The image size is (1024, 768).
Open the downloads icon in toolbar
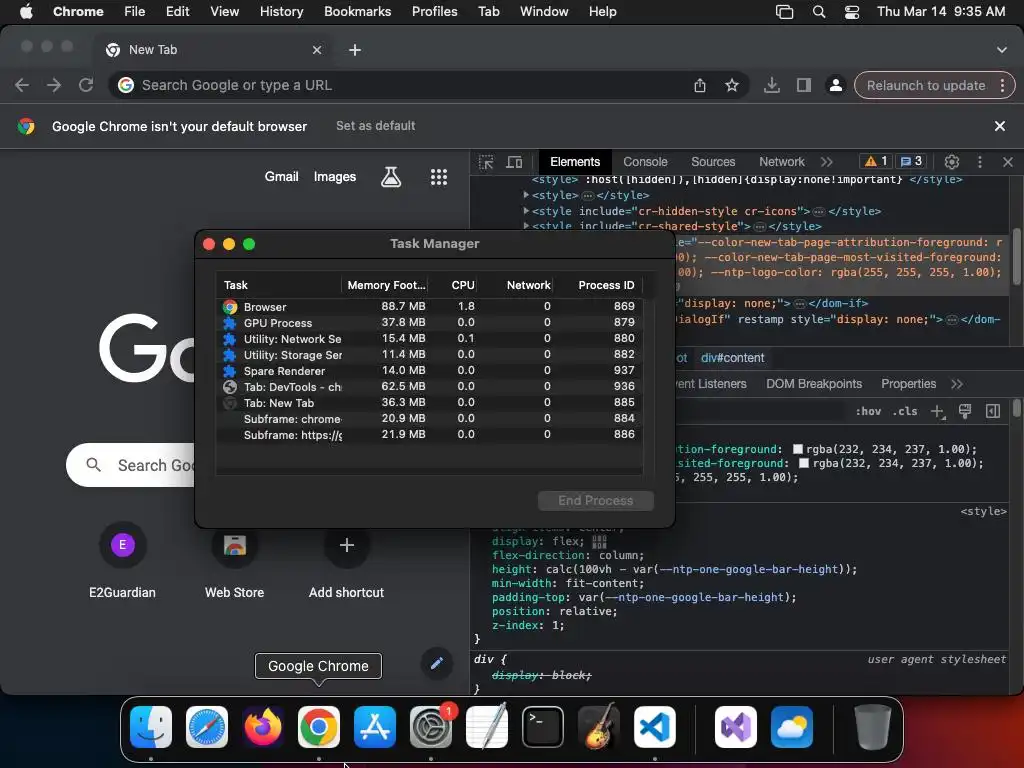pos(771,86)
